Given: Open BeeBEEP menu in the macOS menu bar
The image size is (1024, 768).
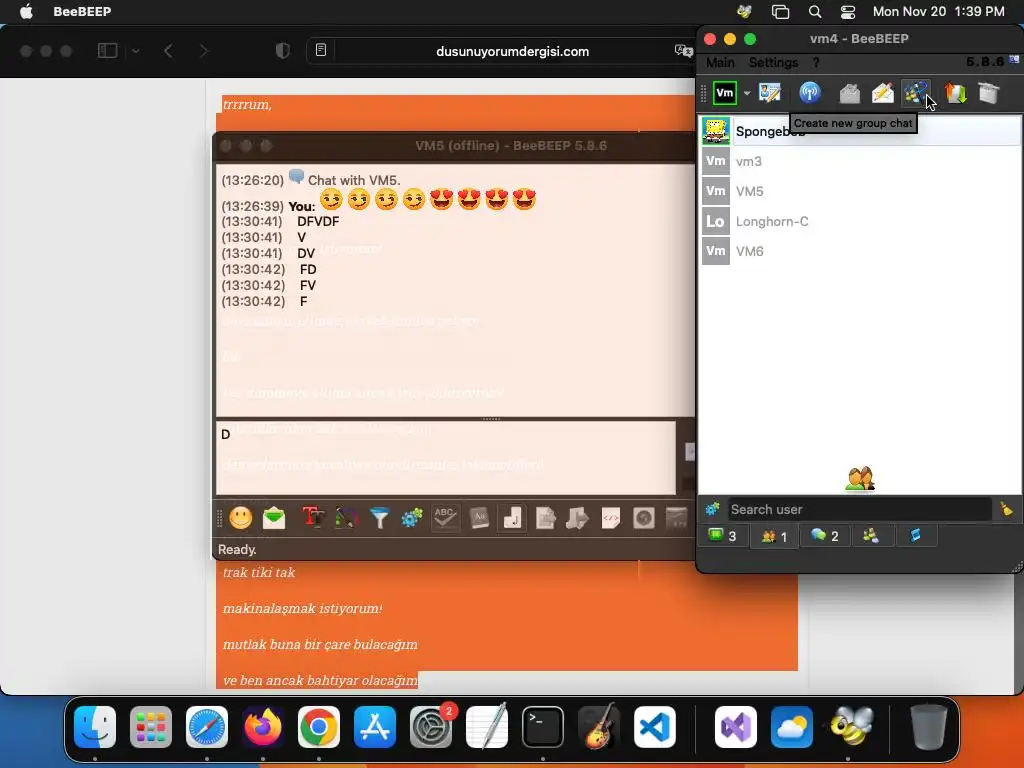Looking at the screenshot, I should (x=82, y=12).
